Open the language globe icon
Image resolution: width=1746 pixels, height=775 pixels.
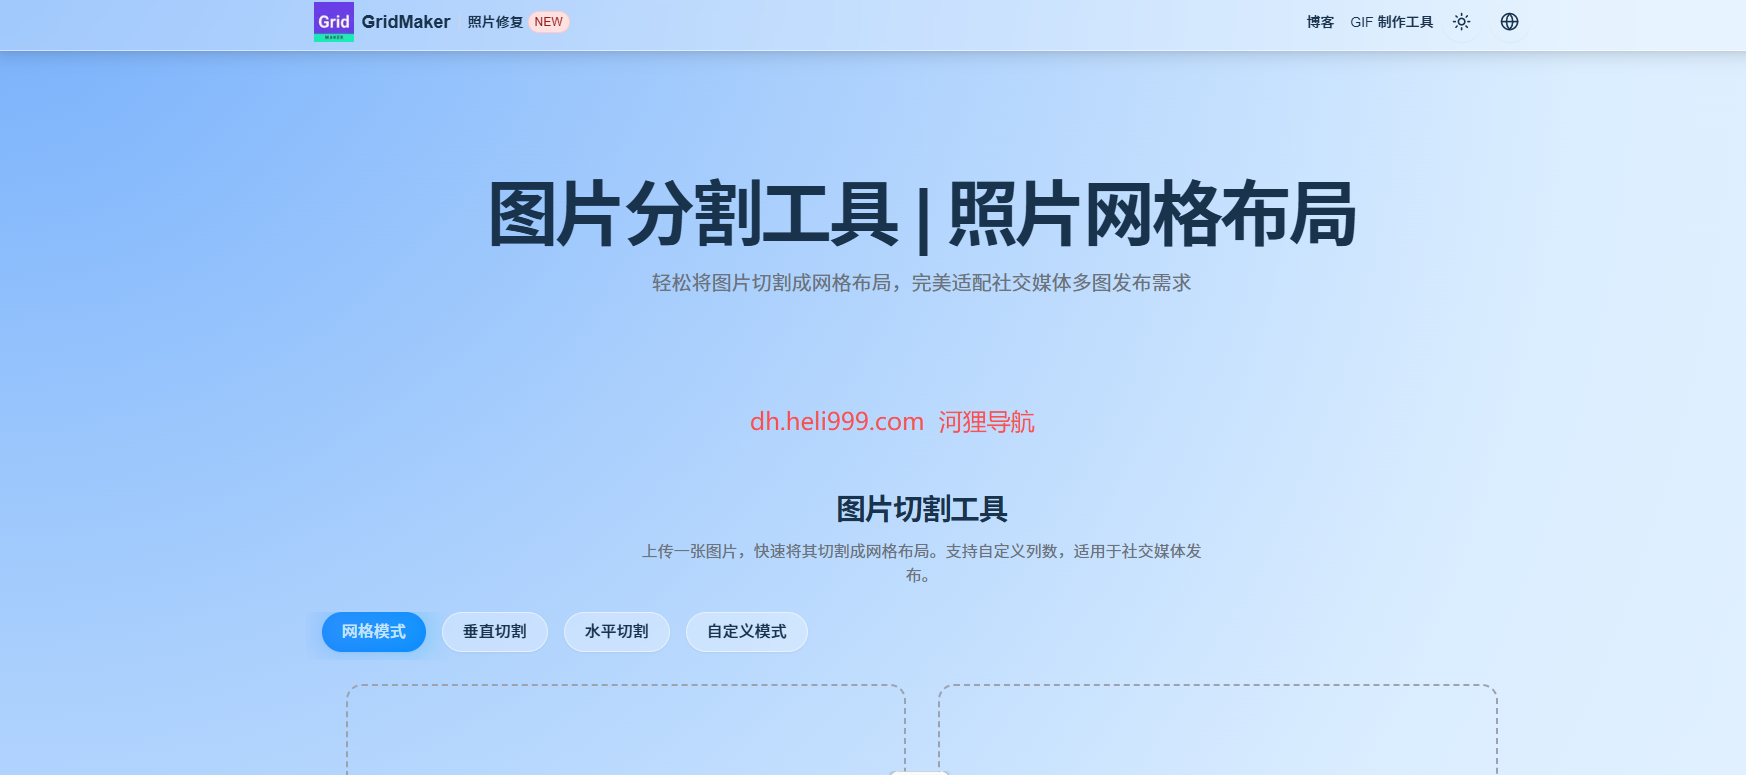(1509, 22)
